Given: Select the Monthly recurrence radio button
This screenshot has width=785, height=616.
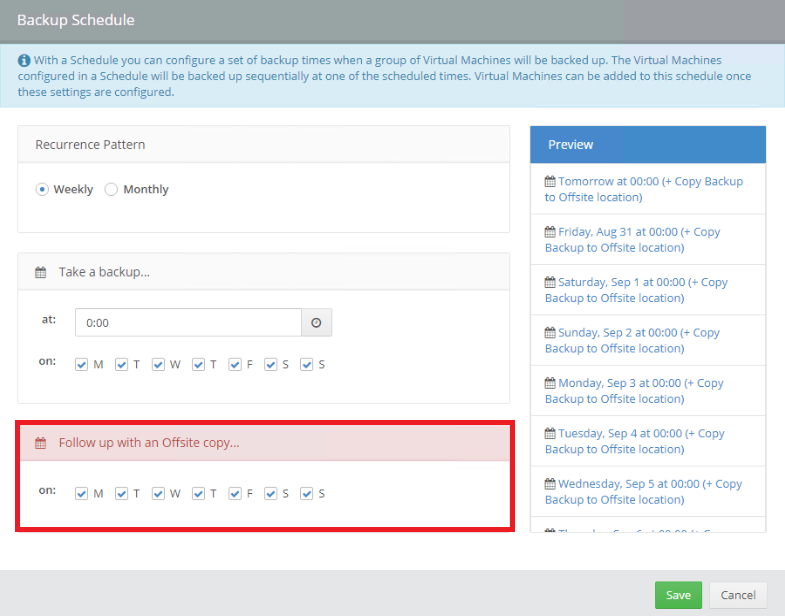Looking at the screenshot, I should [111, 190].
